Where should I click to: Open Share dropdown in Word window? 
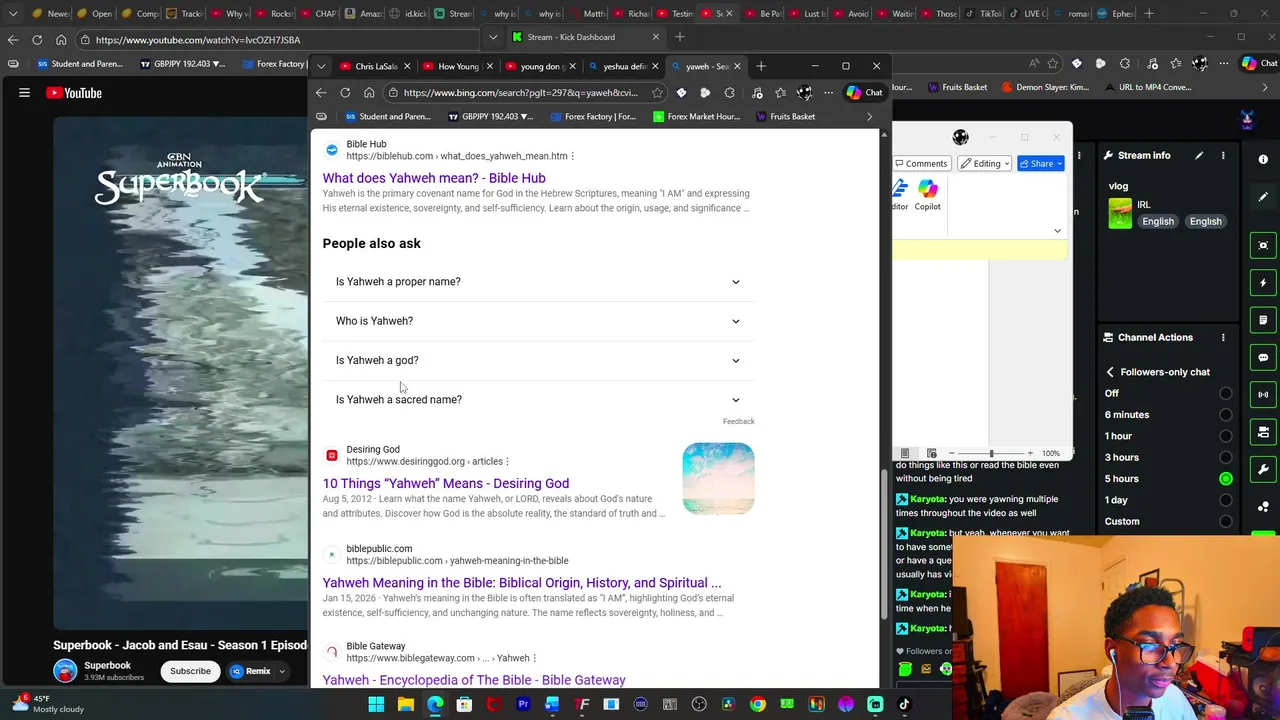(x=1041, y=163)
